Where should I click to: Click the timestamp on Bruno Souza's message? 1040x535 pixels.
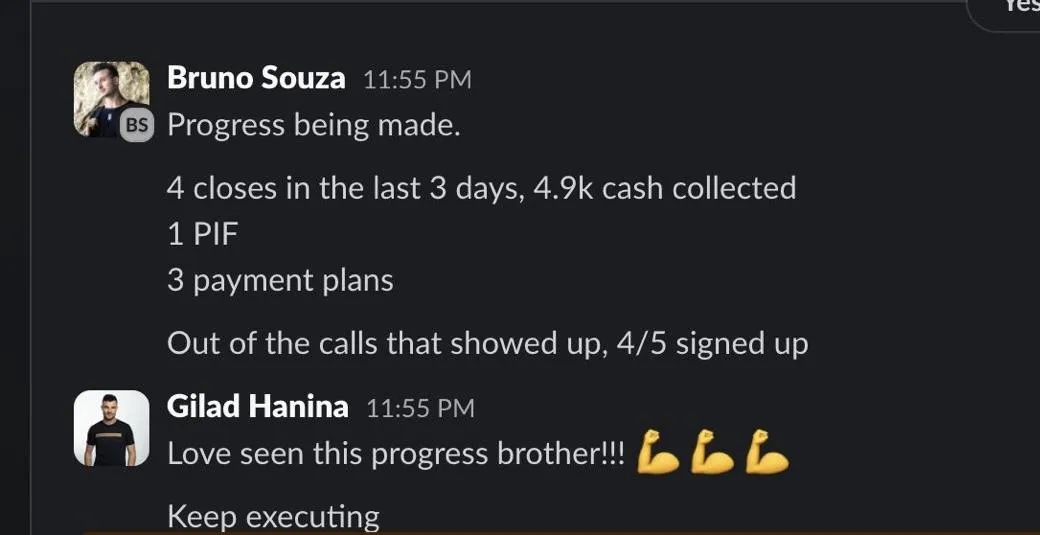pyautogui.click(x=416, y=80)
